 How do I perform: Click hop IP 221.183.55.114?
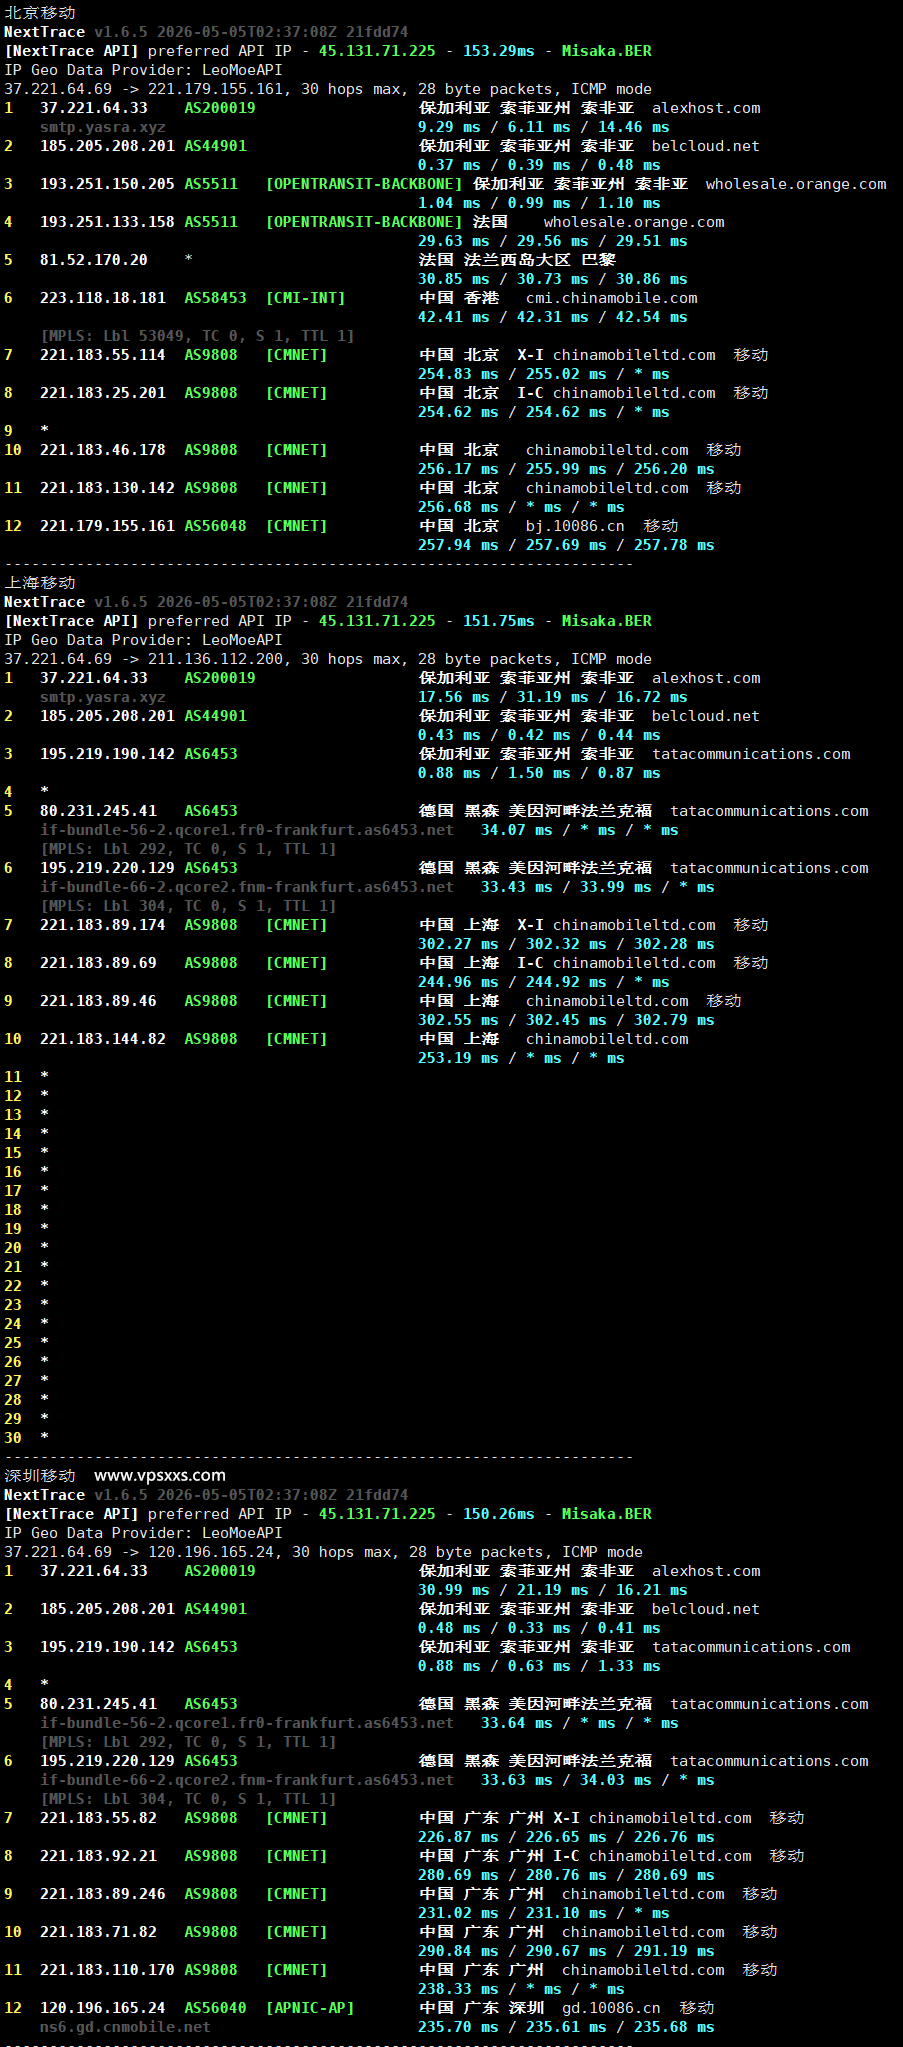pos(103,355)
